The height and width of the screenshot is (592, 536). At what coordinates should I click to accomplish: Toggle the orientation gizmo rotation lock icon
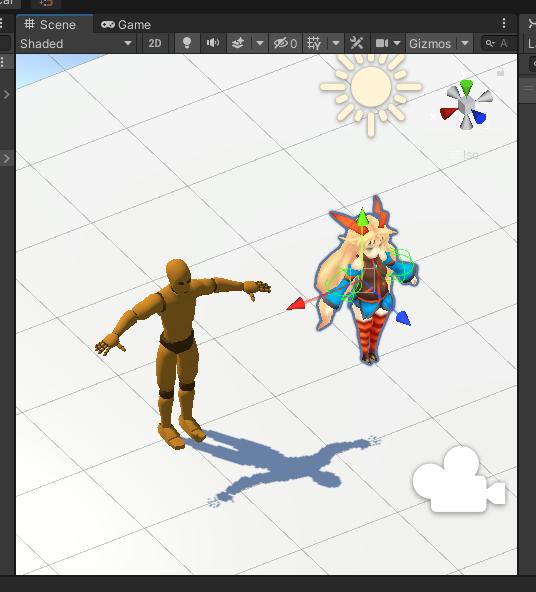[x=501, y=71]
